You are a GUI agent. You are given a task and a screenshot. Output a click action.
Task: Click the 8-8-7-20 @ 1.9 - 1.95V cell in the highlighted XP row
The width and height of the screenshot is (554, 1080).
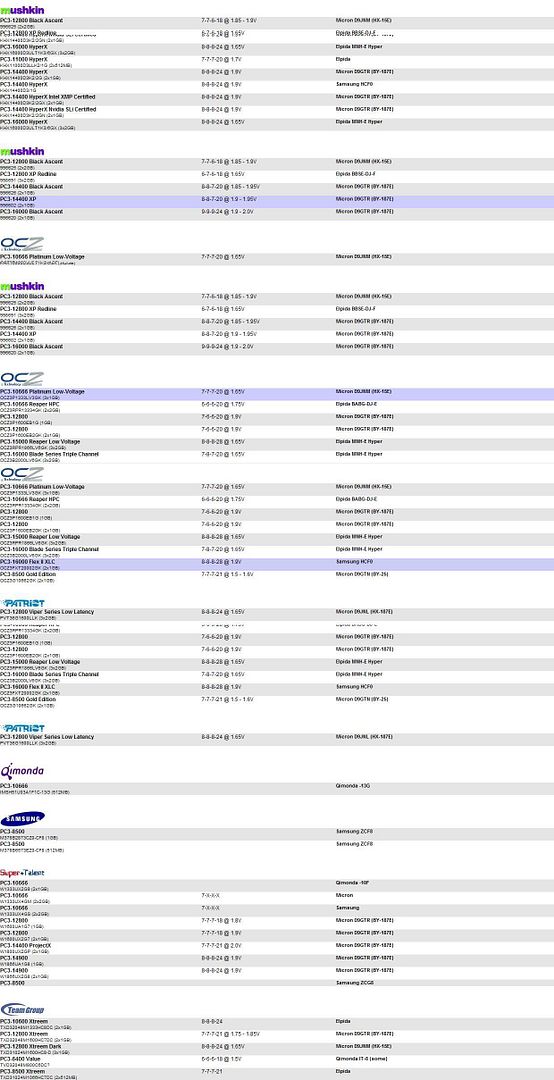229,199
